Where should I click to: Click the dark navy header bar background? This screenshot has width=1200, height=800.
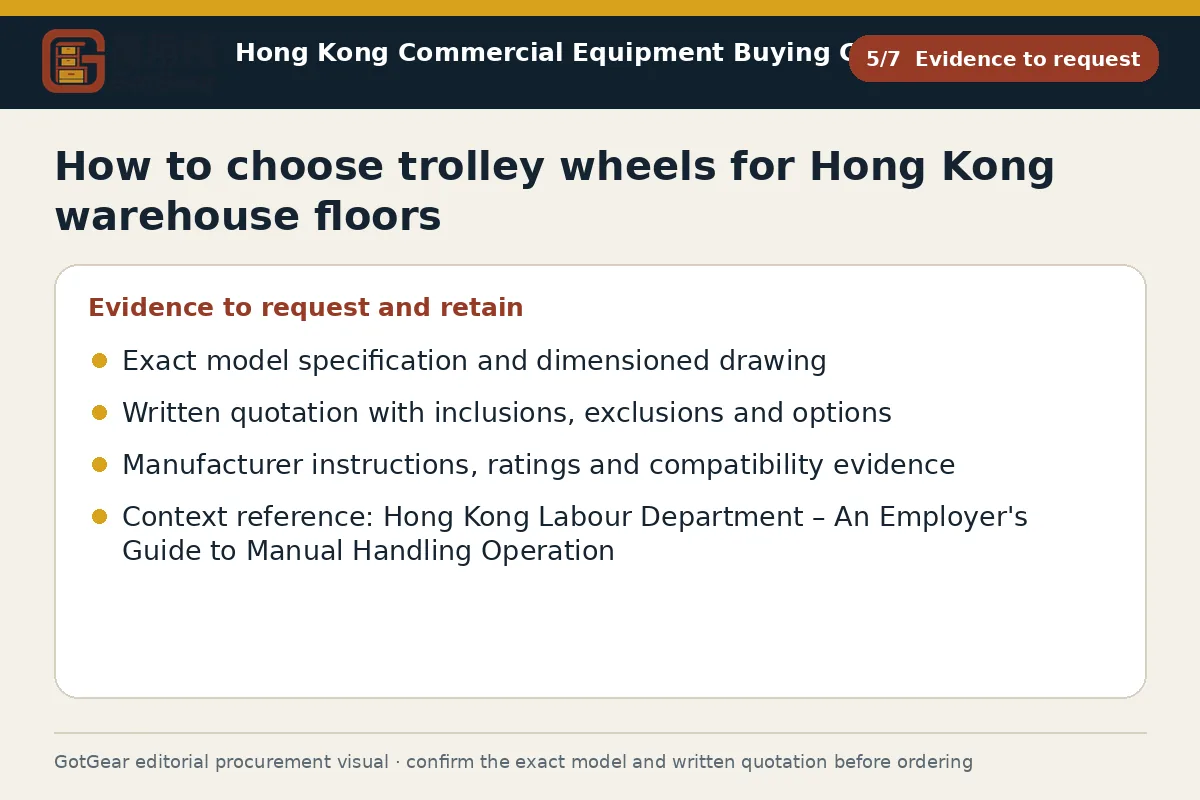point(600,97)
